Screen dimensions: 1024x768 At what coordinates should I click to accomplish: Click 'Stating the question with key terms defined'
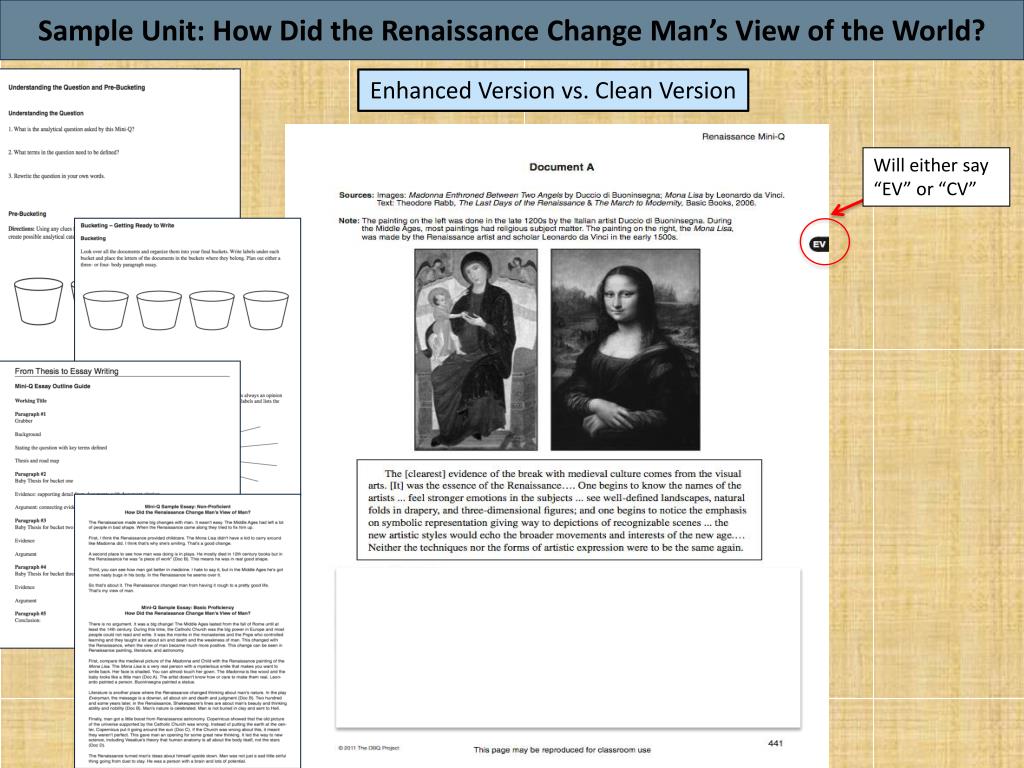(x=61, y=447)
